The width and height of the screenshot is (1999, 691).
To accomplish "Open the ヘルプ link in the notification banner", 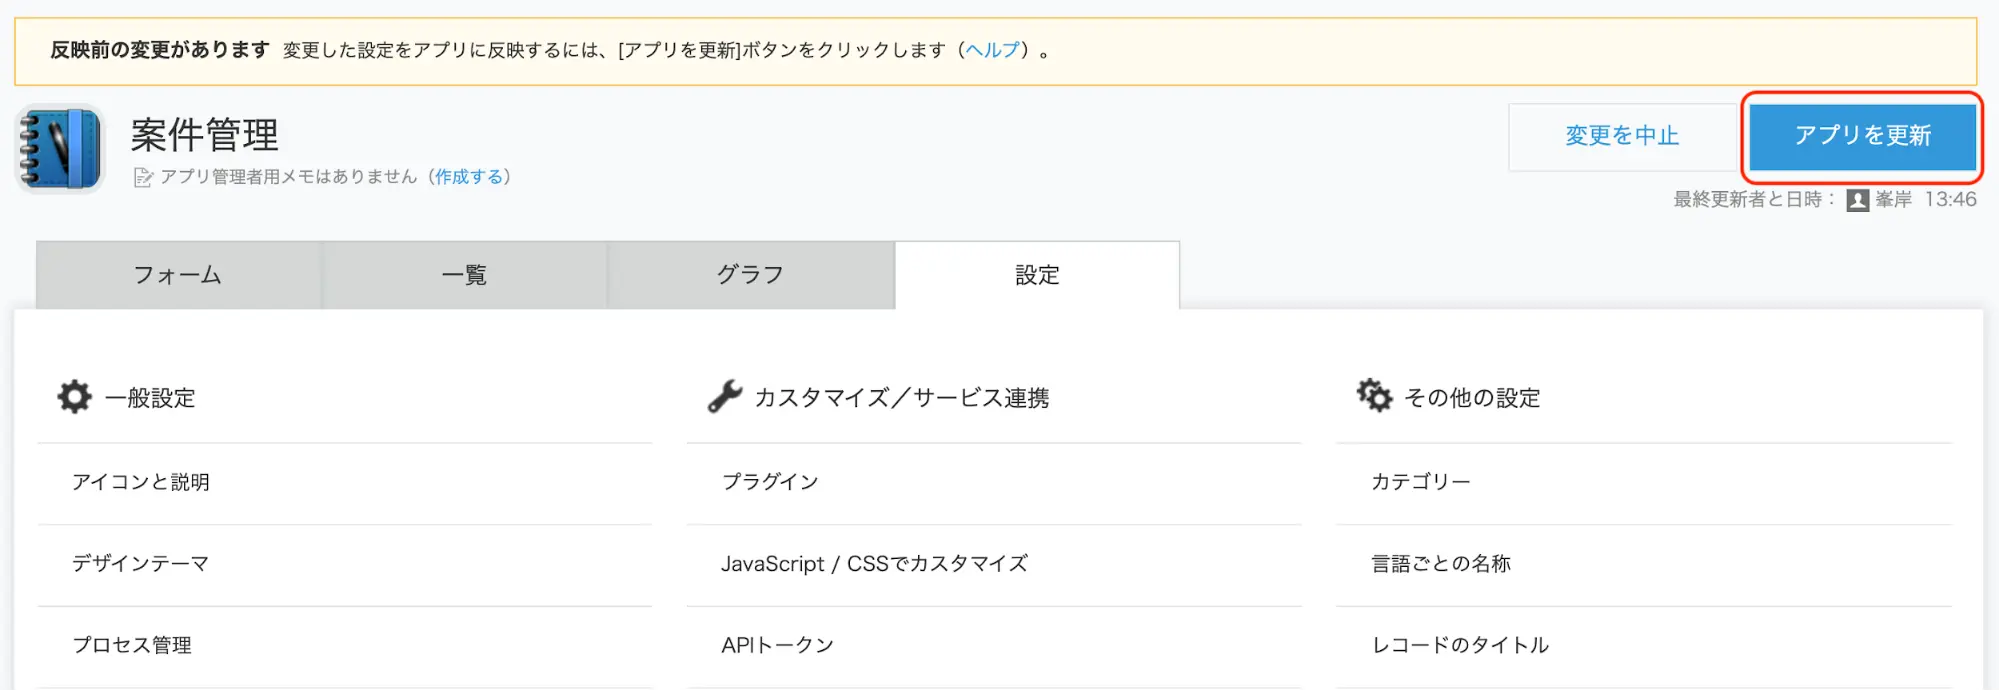I will pos(992,50).
